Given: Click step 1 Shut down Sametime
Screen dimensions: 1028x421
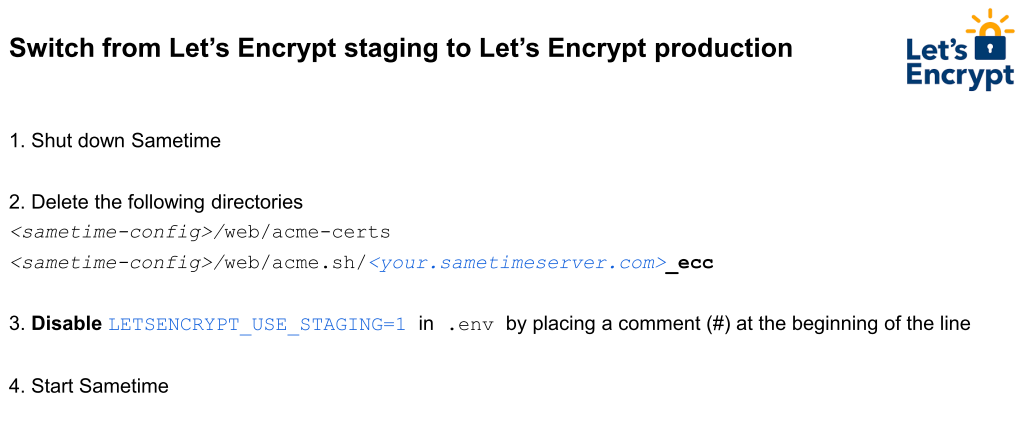Looking at the screenshot, I should (x=115, y=141).
